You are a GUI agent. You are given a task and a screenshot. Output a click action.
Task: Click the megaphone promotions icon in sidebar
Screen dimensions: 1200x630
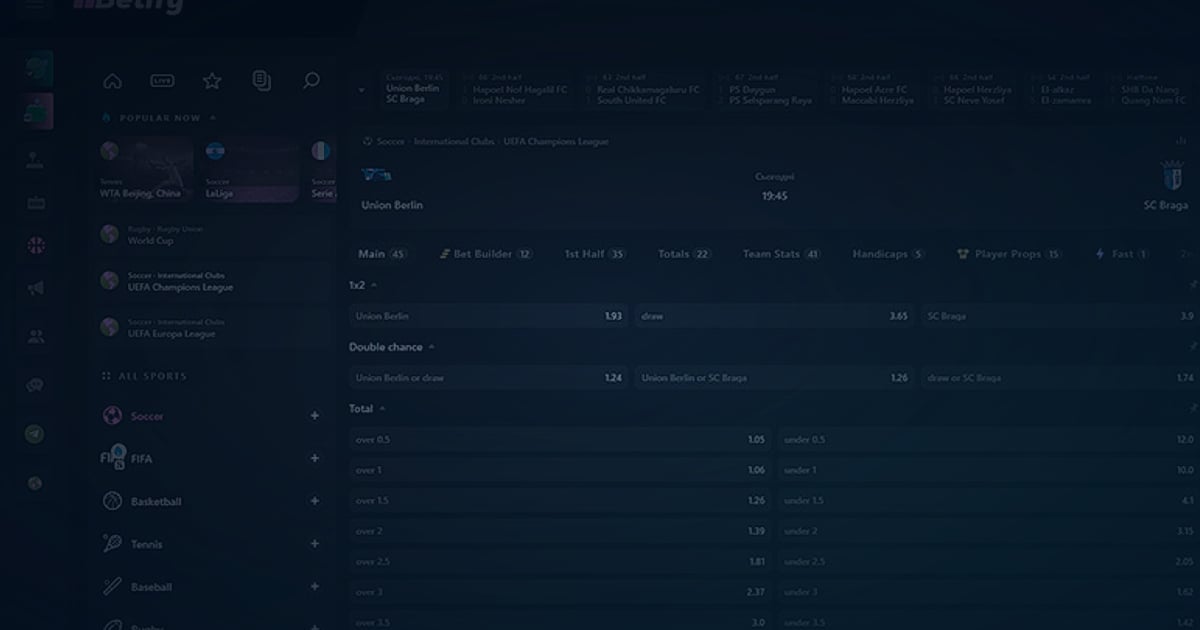[x=36, y=289]
